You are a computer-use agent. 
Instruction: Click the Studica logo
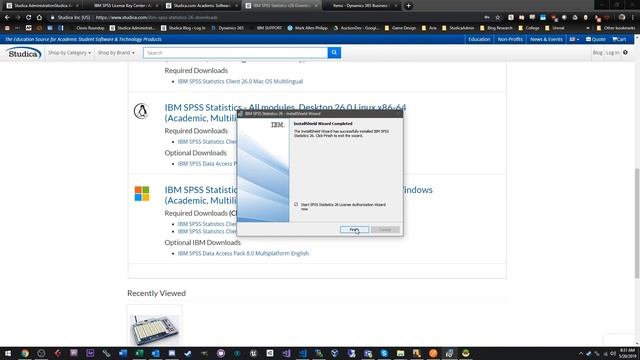[x=23, y=53]
